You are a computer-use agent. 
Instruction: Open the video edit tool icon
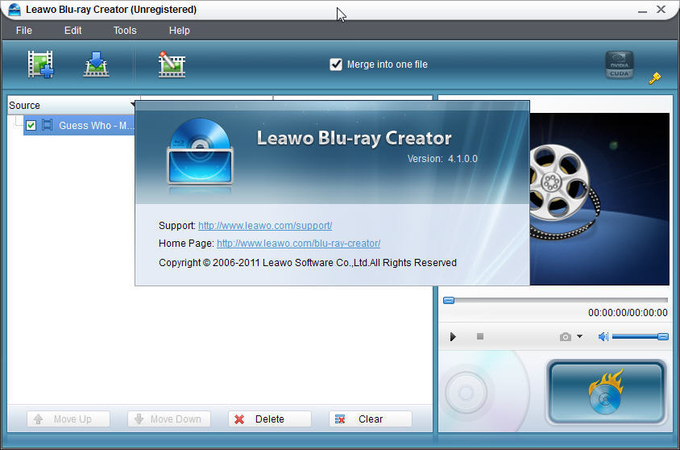coord(171,64)
